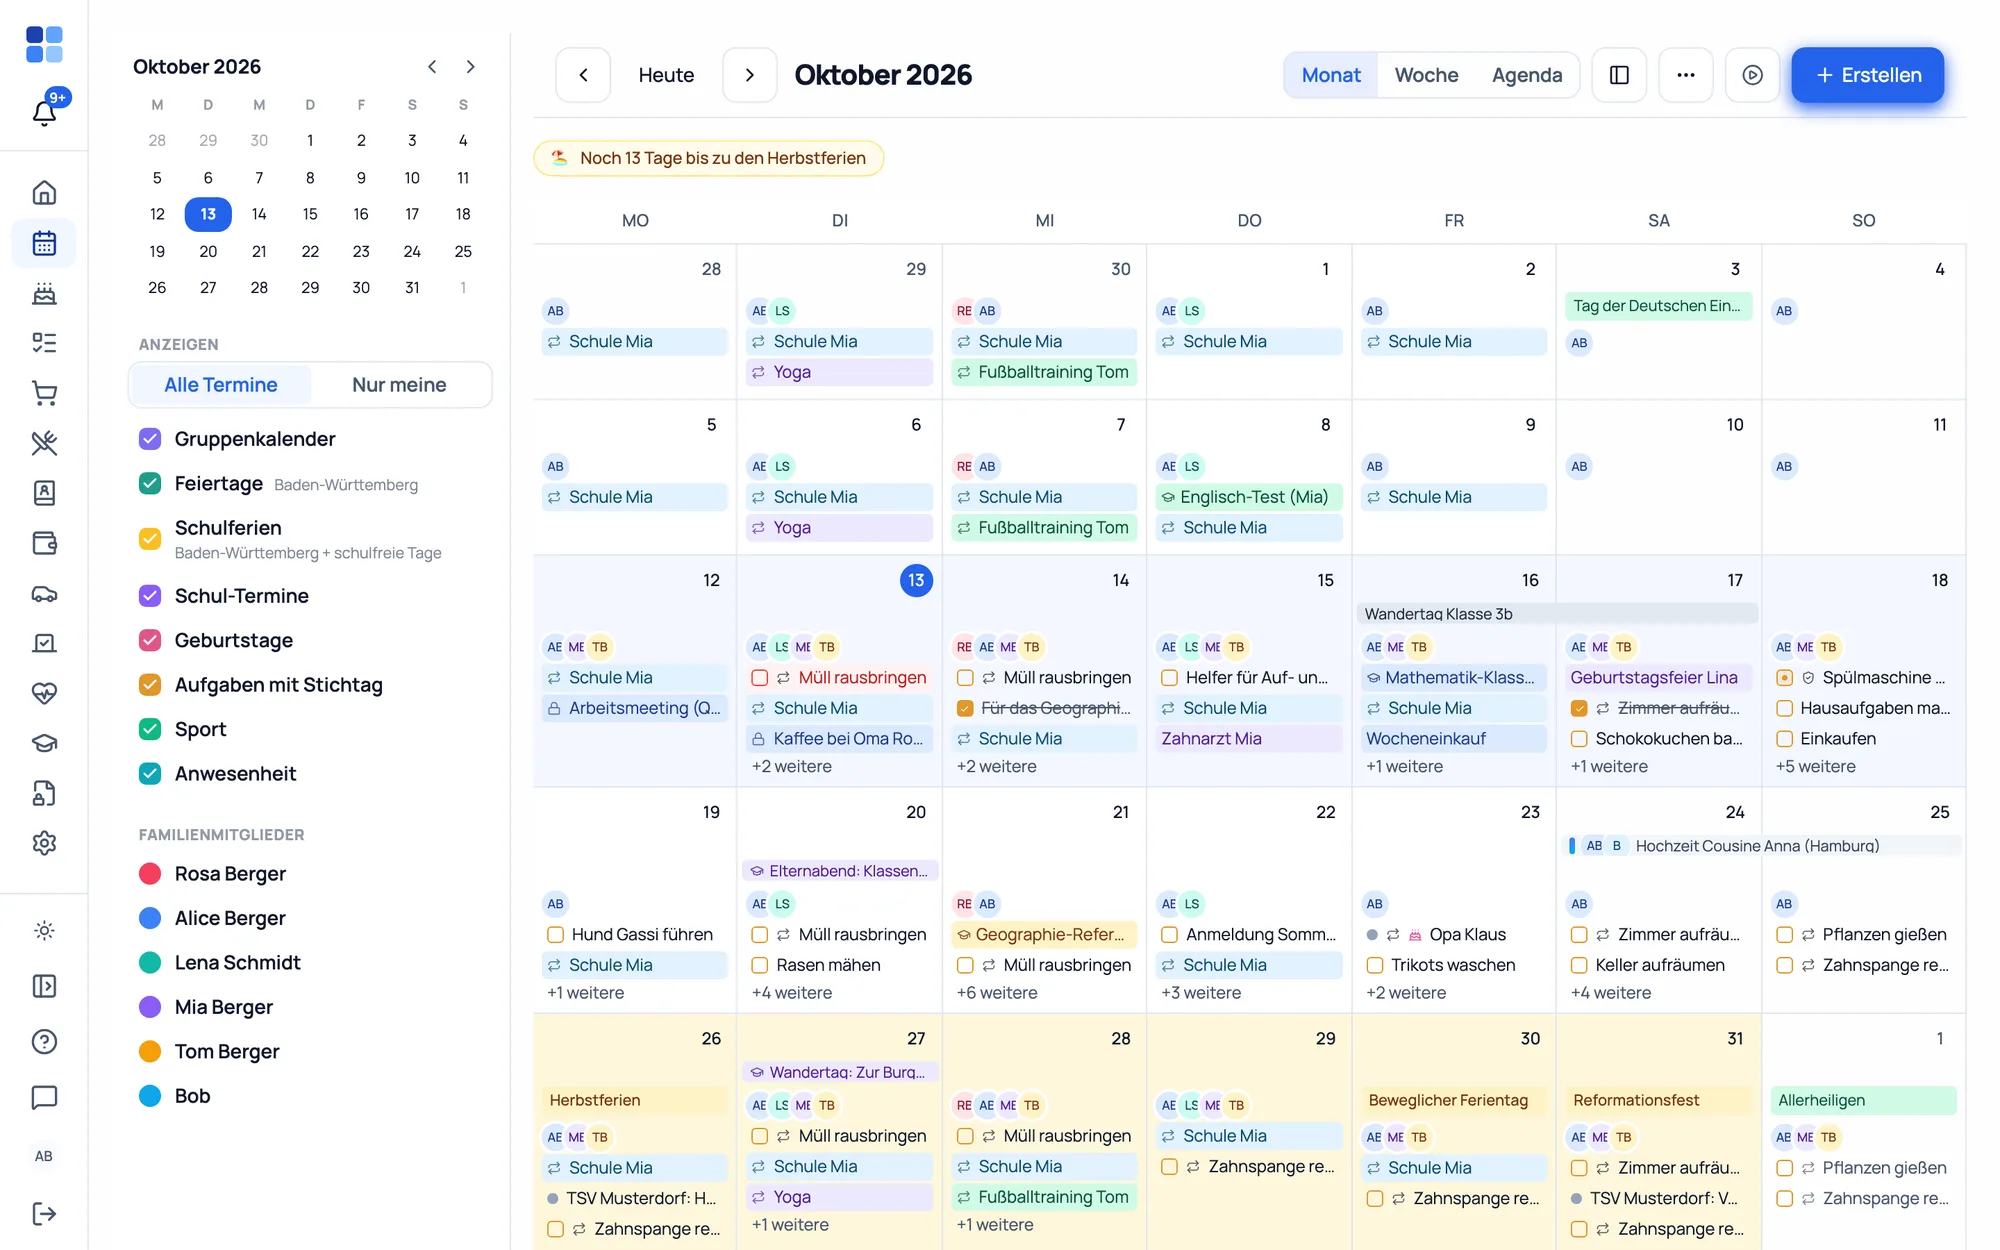Click the Erstellen button
Screen dimensions: 2000x1250
[1868, 75]
